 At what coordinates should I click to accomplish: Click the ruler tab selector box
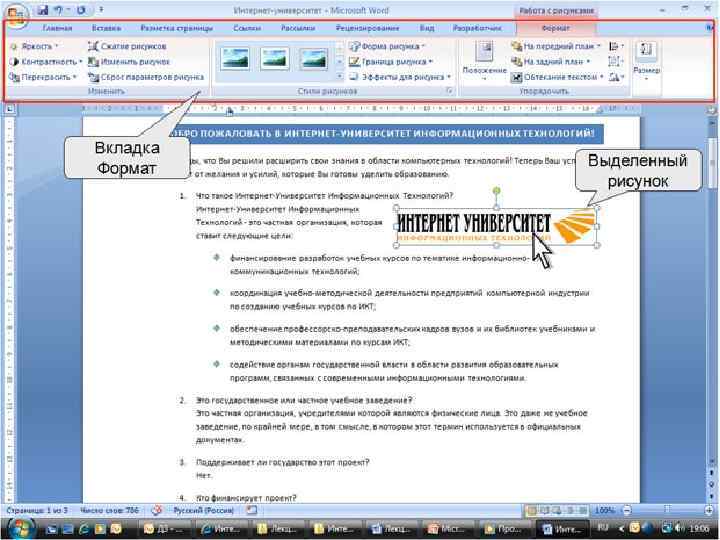tap(9, 109)
